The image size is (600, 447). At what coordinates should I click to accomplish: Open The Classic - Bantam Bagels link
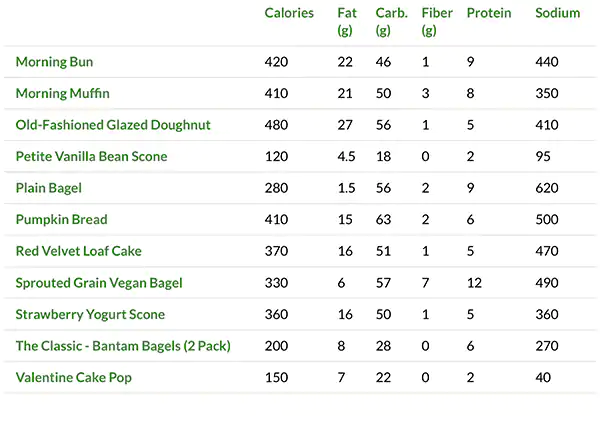[x=123, y=346]
